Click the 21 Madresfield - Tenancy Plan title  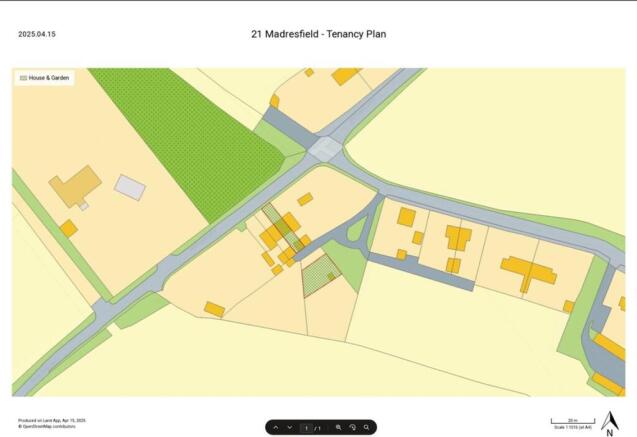point(318,34)
